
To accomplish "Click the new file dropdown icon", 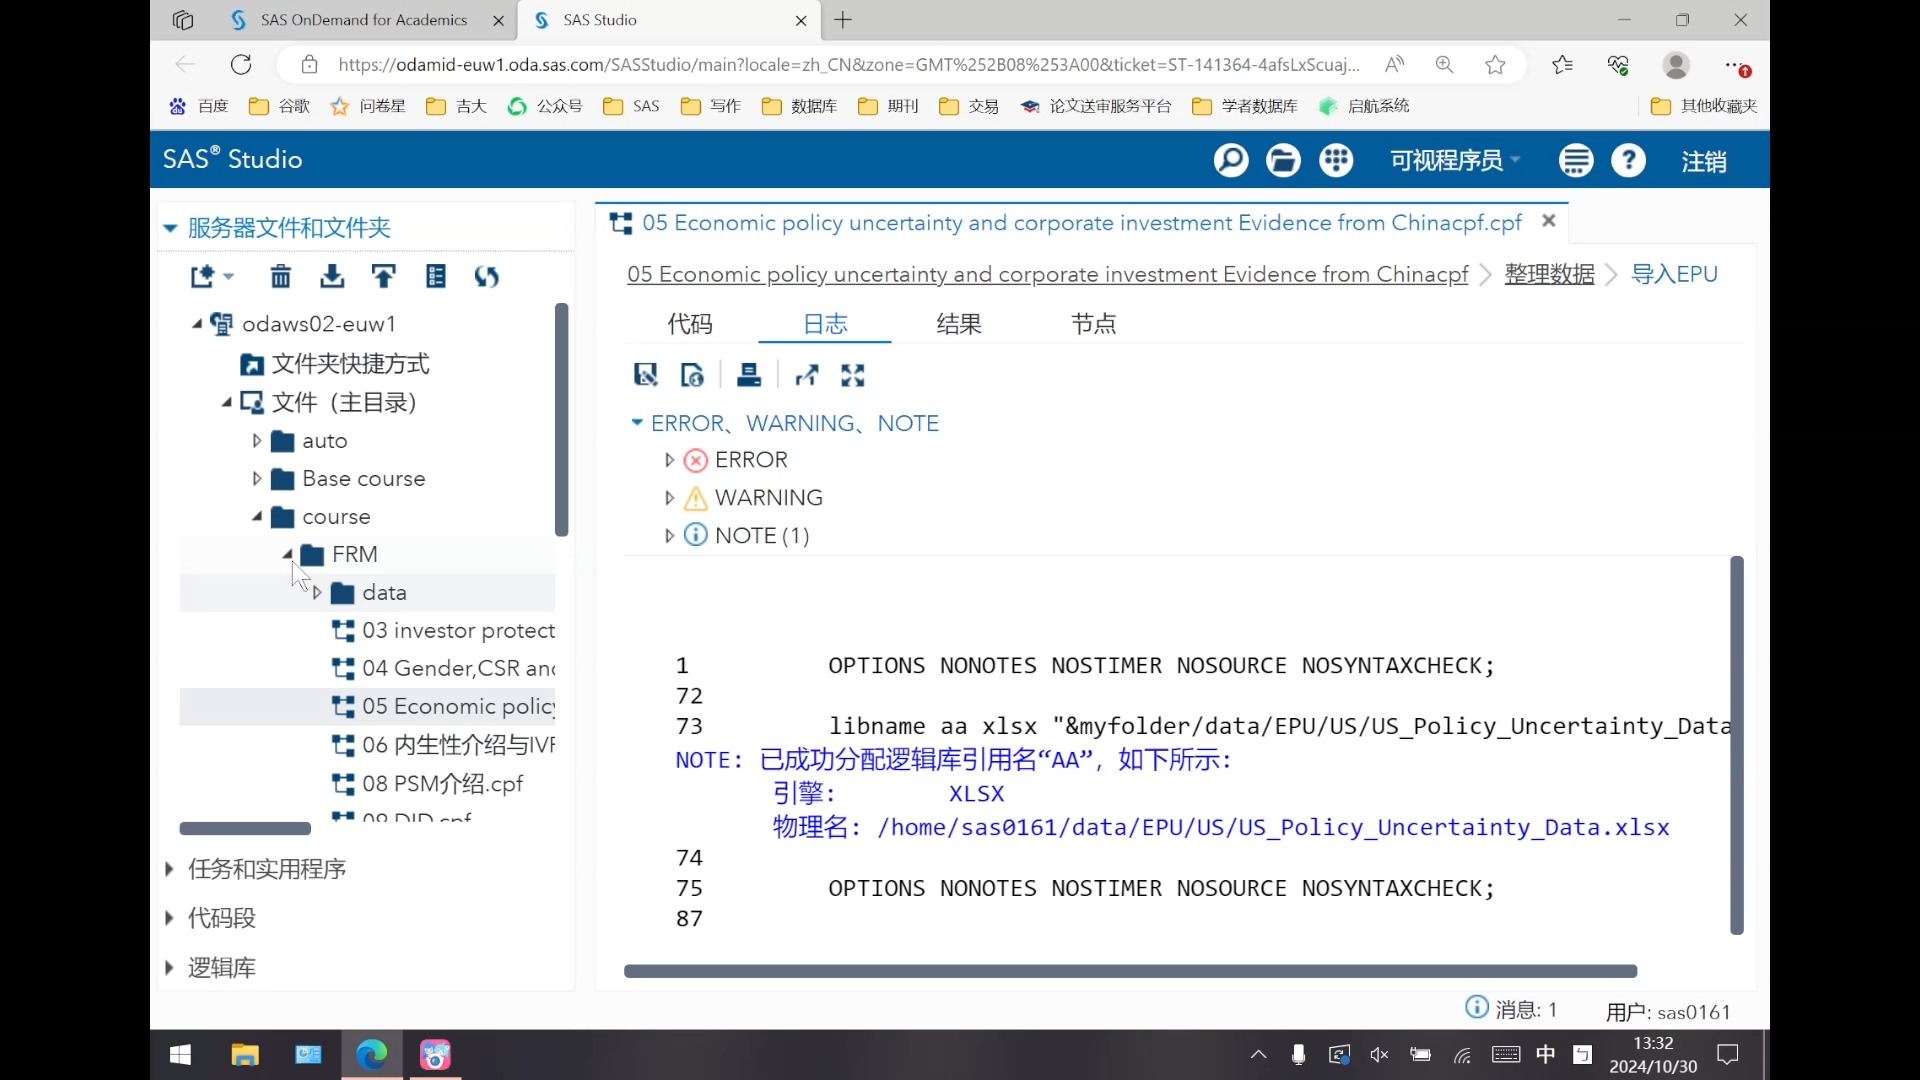I will click(212, 276).
